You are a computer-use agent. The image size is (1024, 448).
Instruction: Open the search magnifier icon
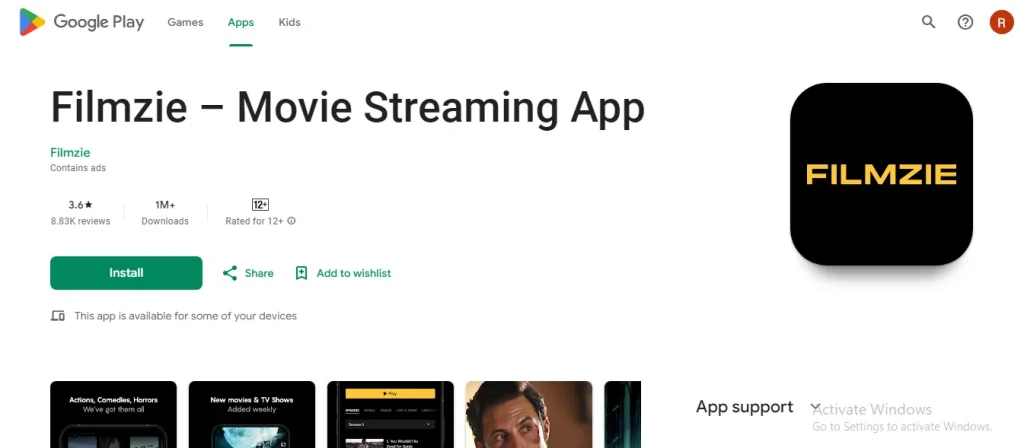[928, 22]
